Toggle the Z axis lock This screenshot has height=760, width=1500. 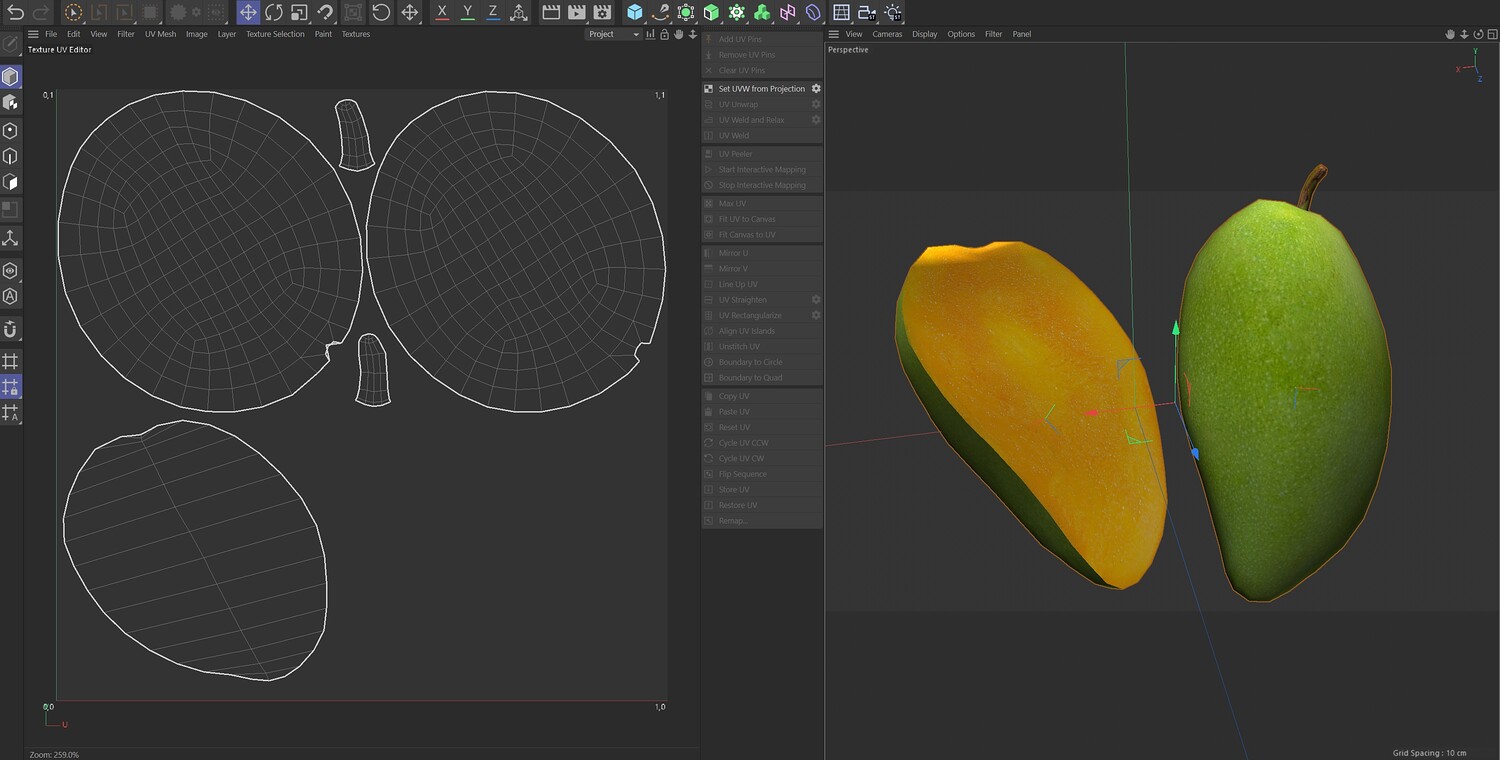point(492,13)
